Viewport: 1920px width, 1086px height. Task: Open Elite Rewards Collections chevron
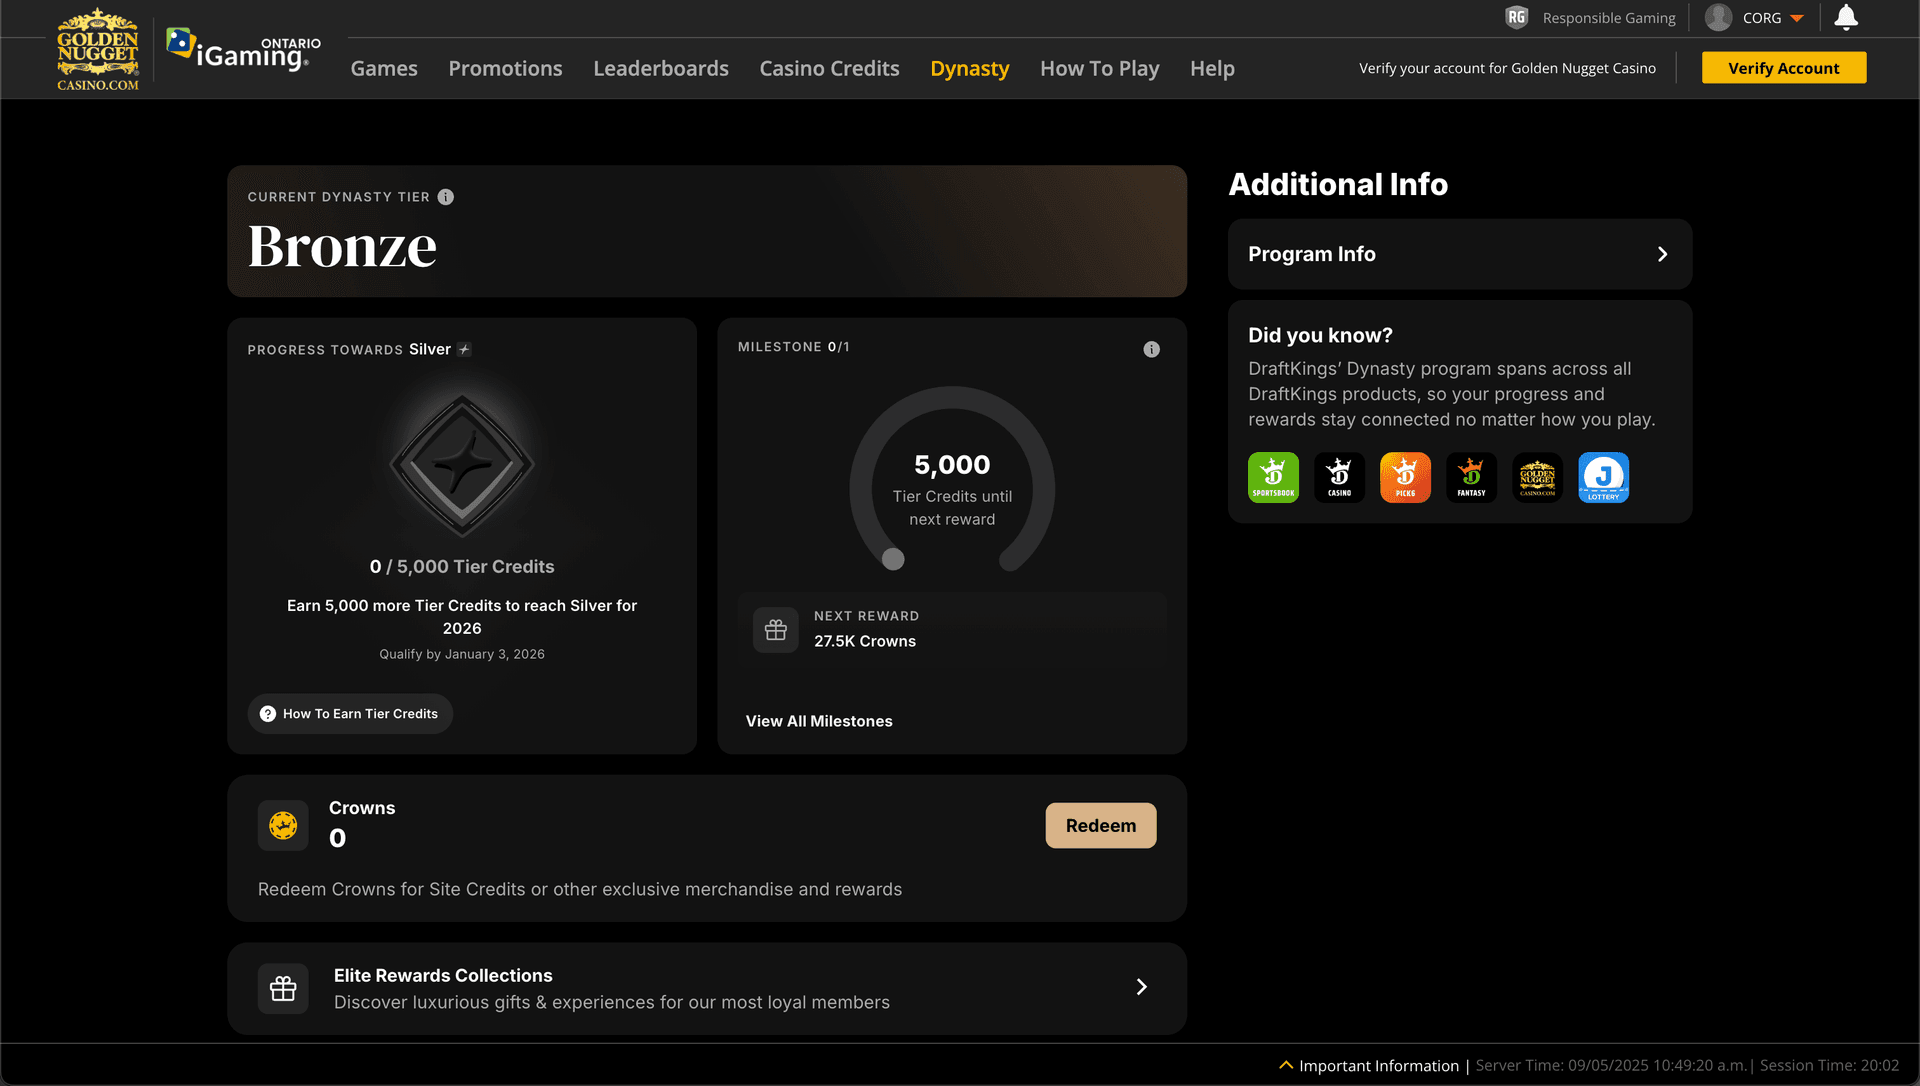click(x=1141, y=988)
